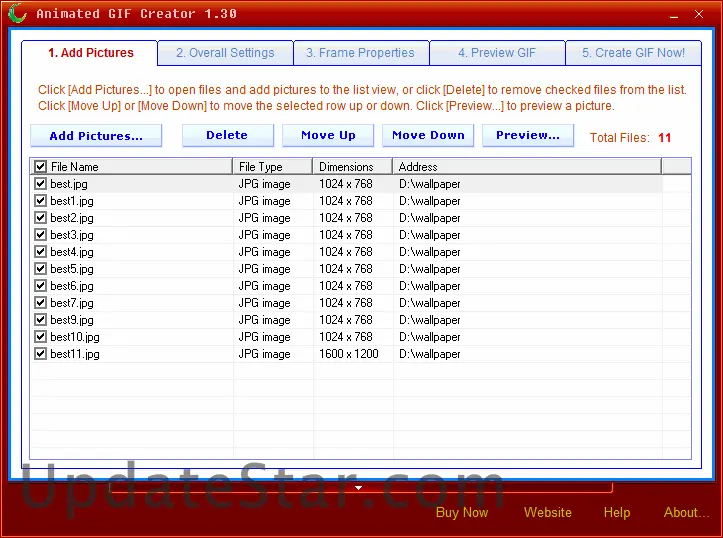Viewport: 723px width, 538px height.
Task: Select the best6.jpg file name
Action: (x=72, y=286)
